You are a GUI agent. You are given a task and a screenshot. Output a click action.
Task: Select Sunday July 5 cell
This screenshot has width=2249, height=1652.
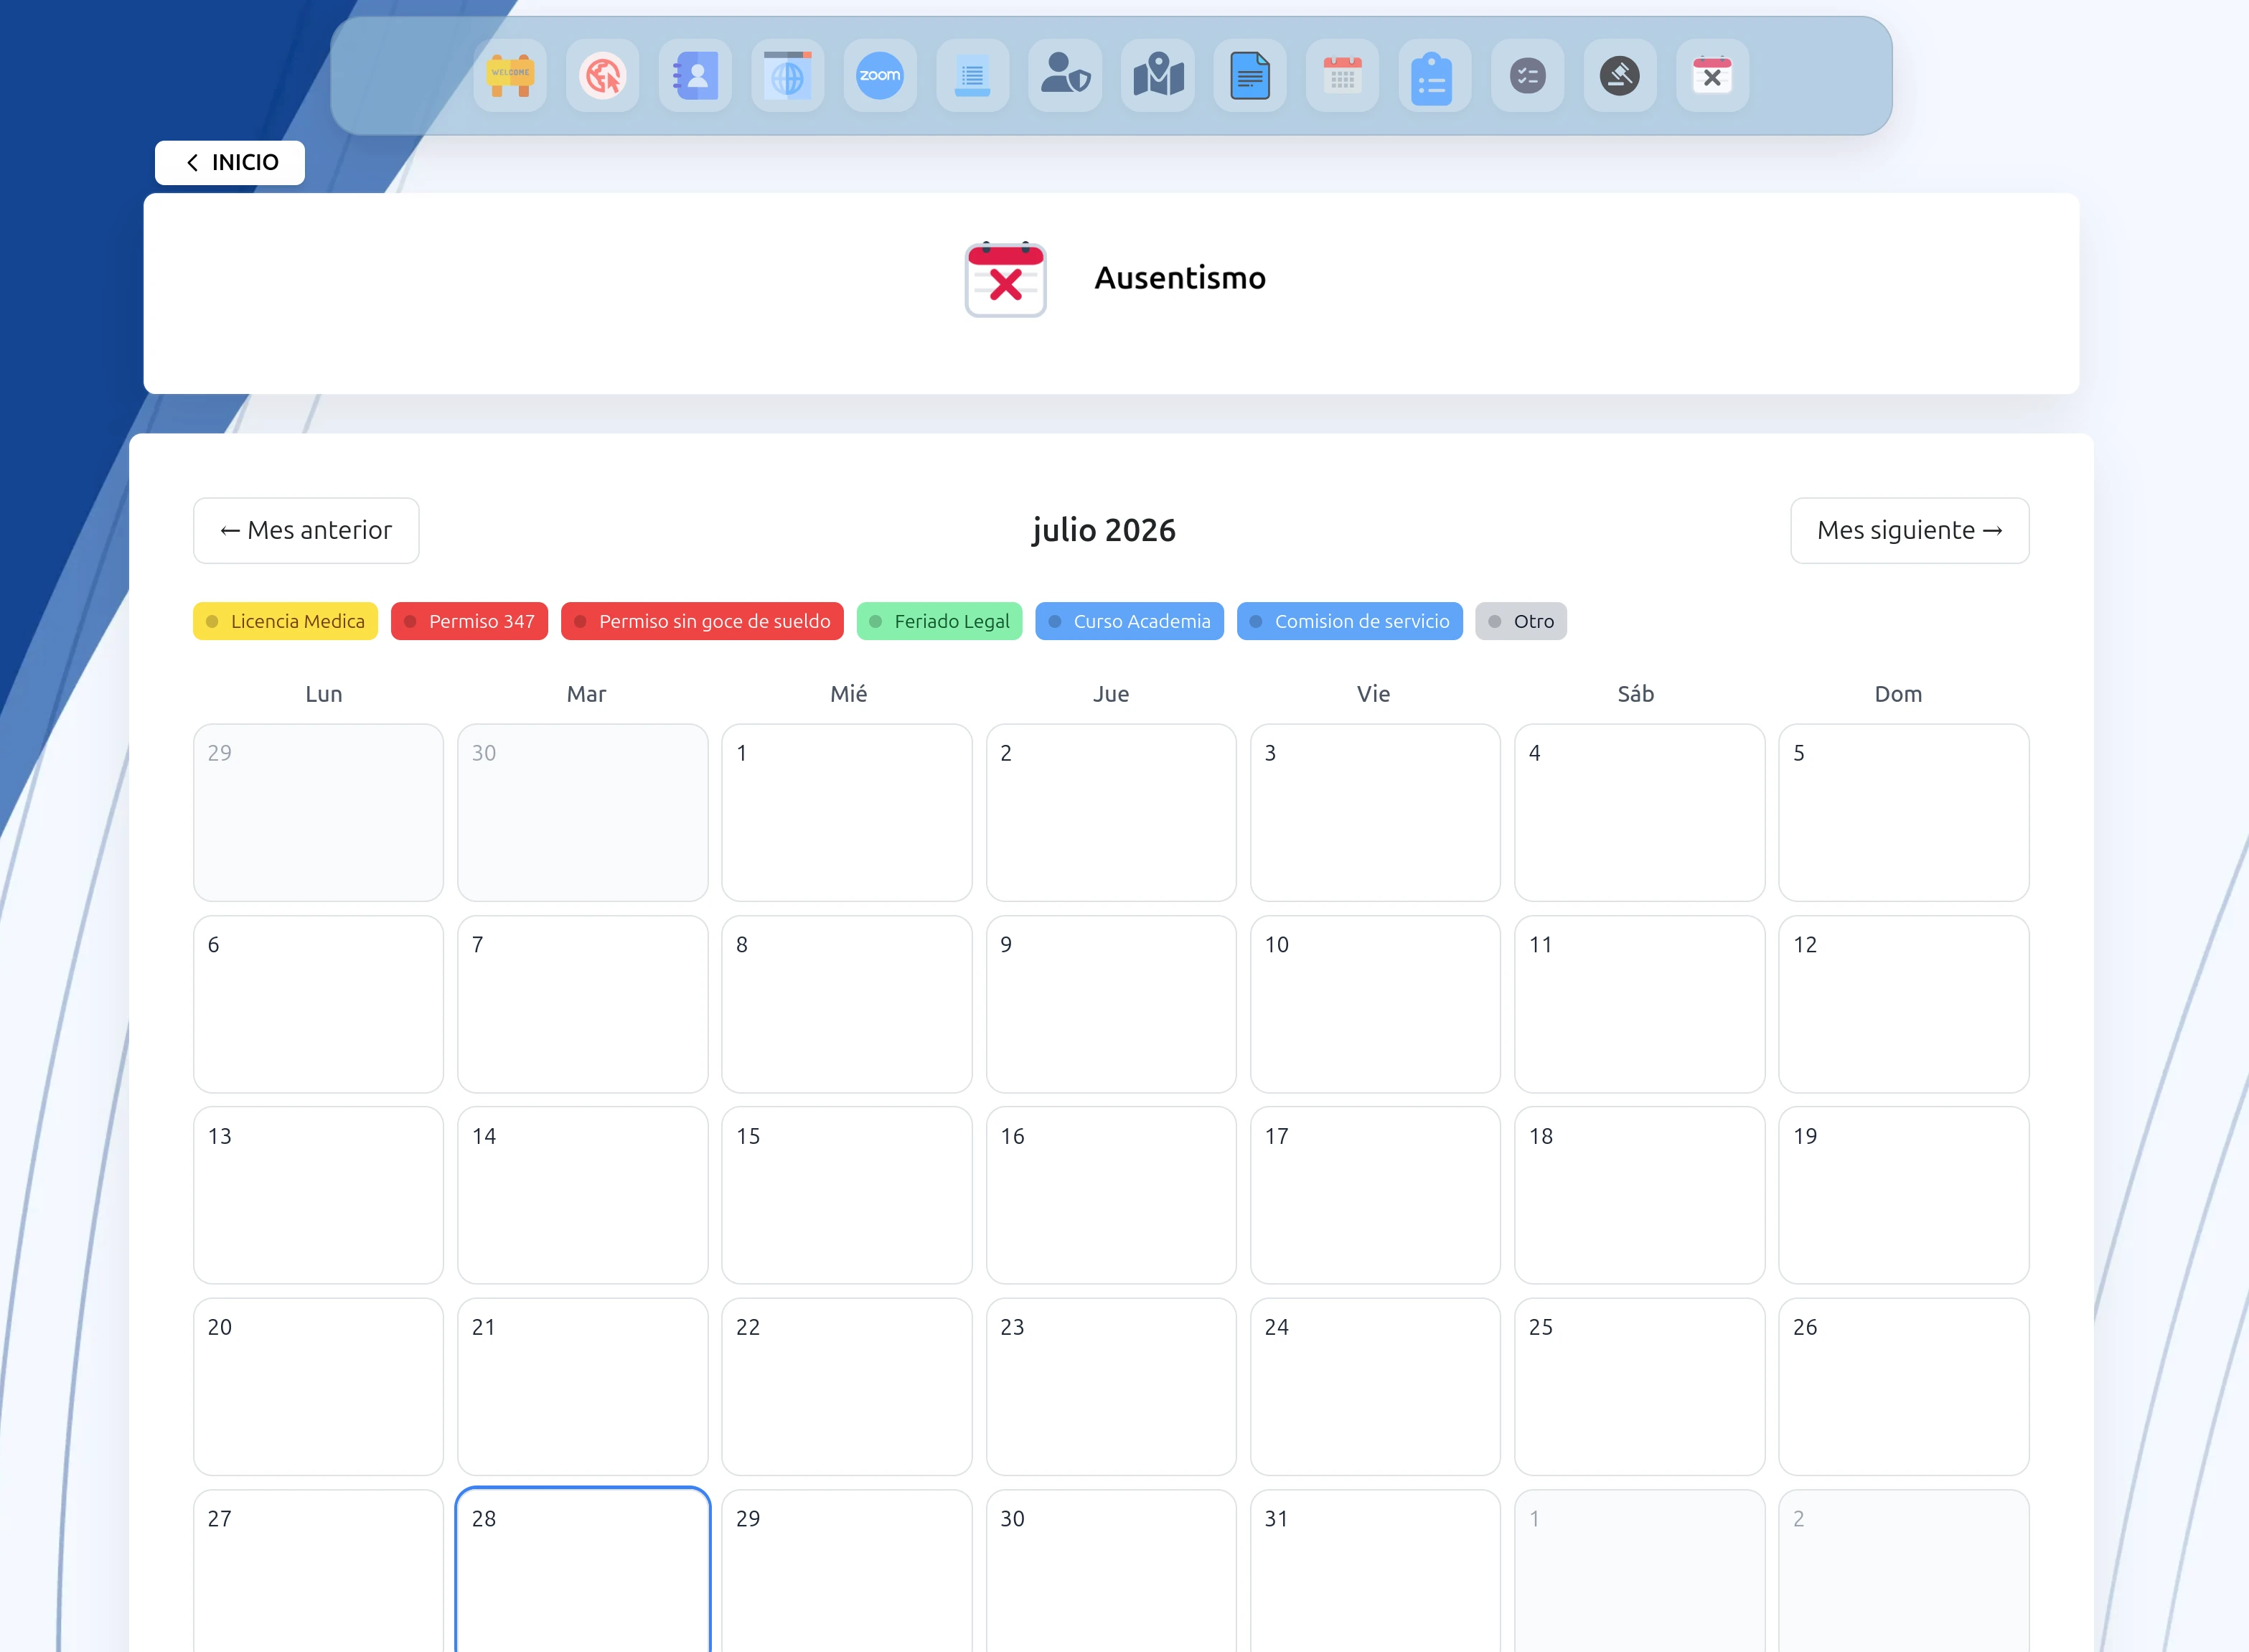coord(1904,813)
